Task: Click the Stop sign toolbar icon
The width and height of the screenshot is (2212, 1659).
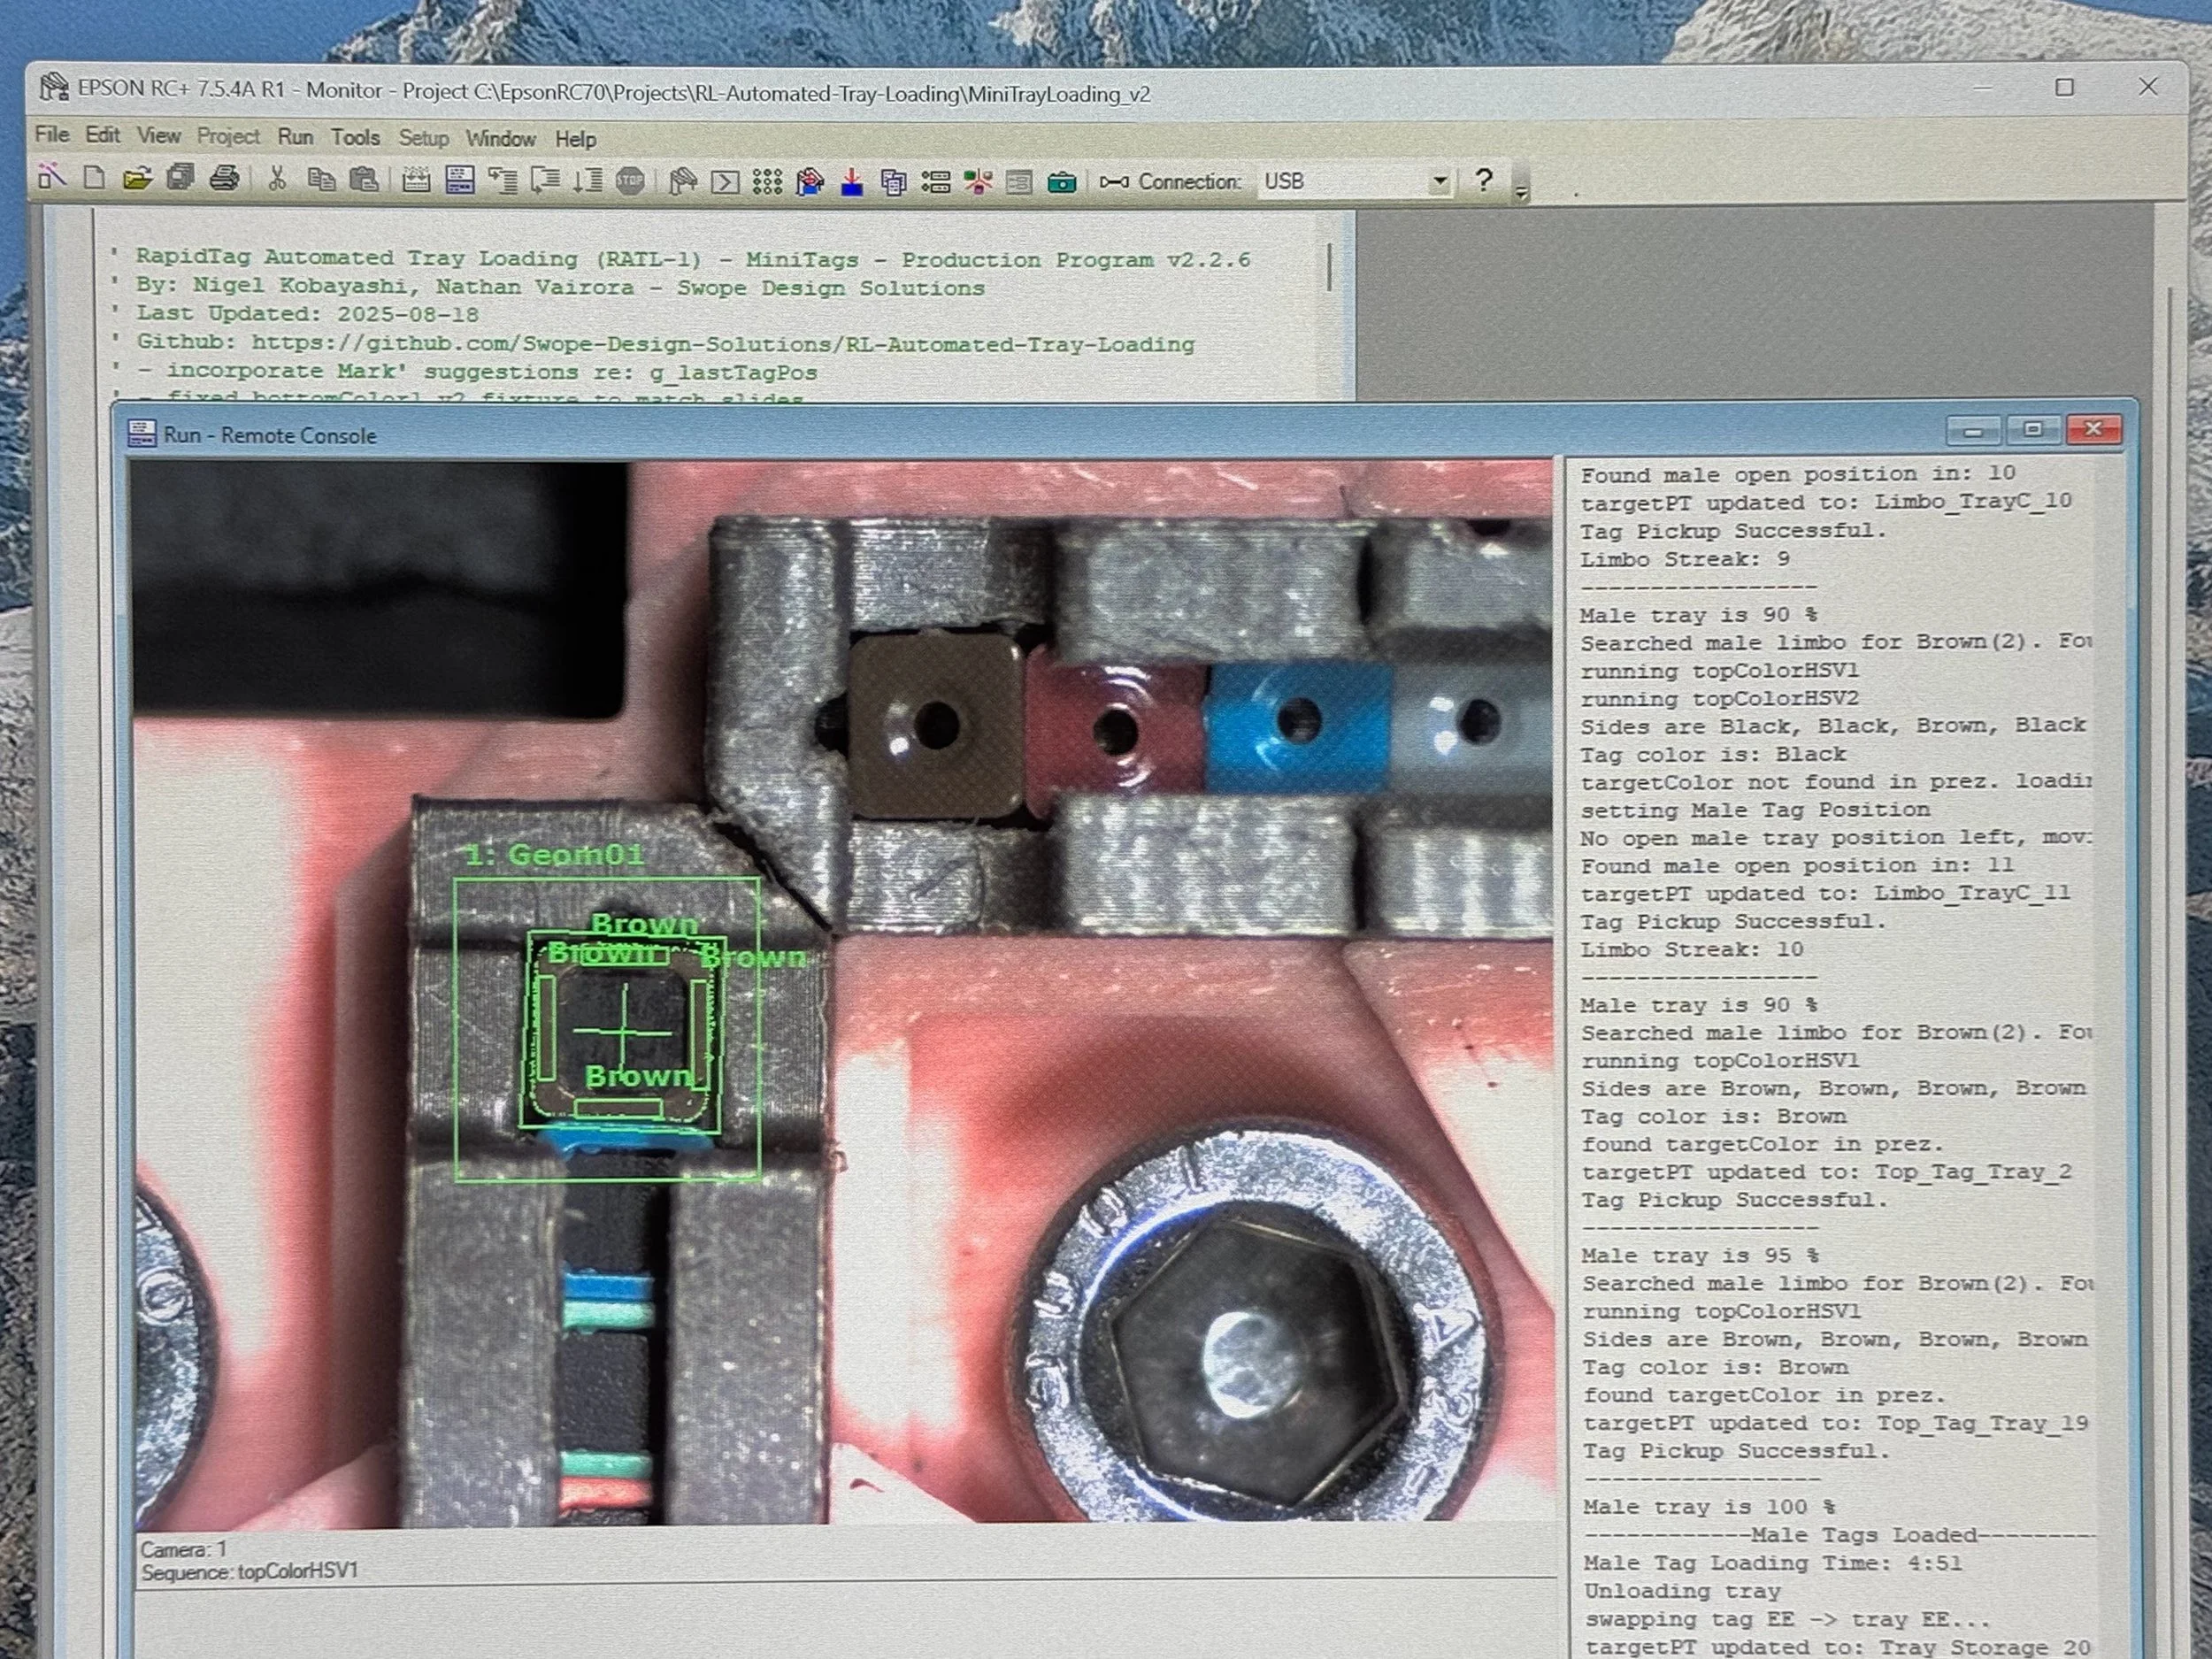Action: [x=630, y=181]
